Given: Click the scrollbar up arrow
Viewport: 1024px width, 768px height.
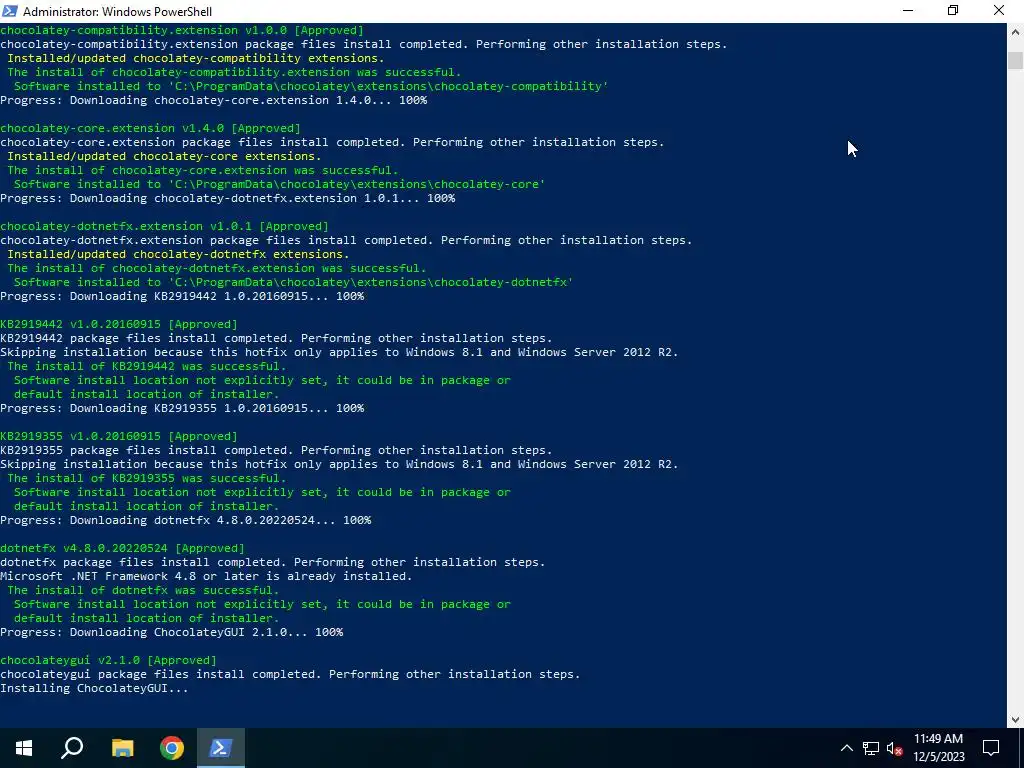Looking at the screenshot, I should pos(1015,31).
